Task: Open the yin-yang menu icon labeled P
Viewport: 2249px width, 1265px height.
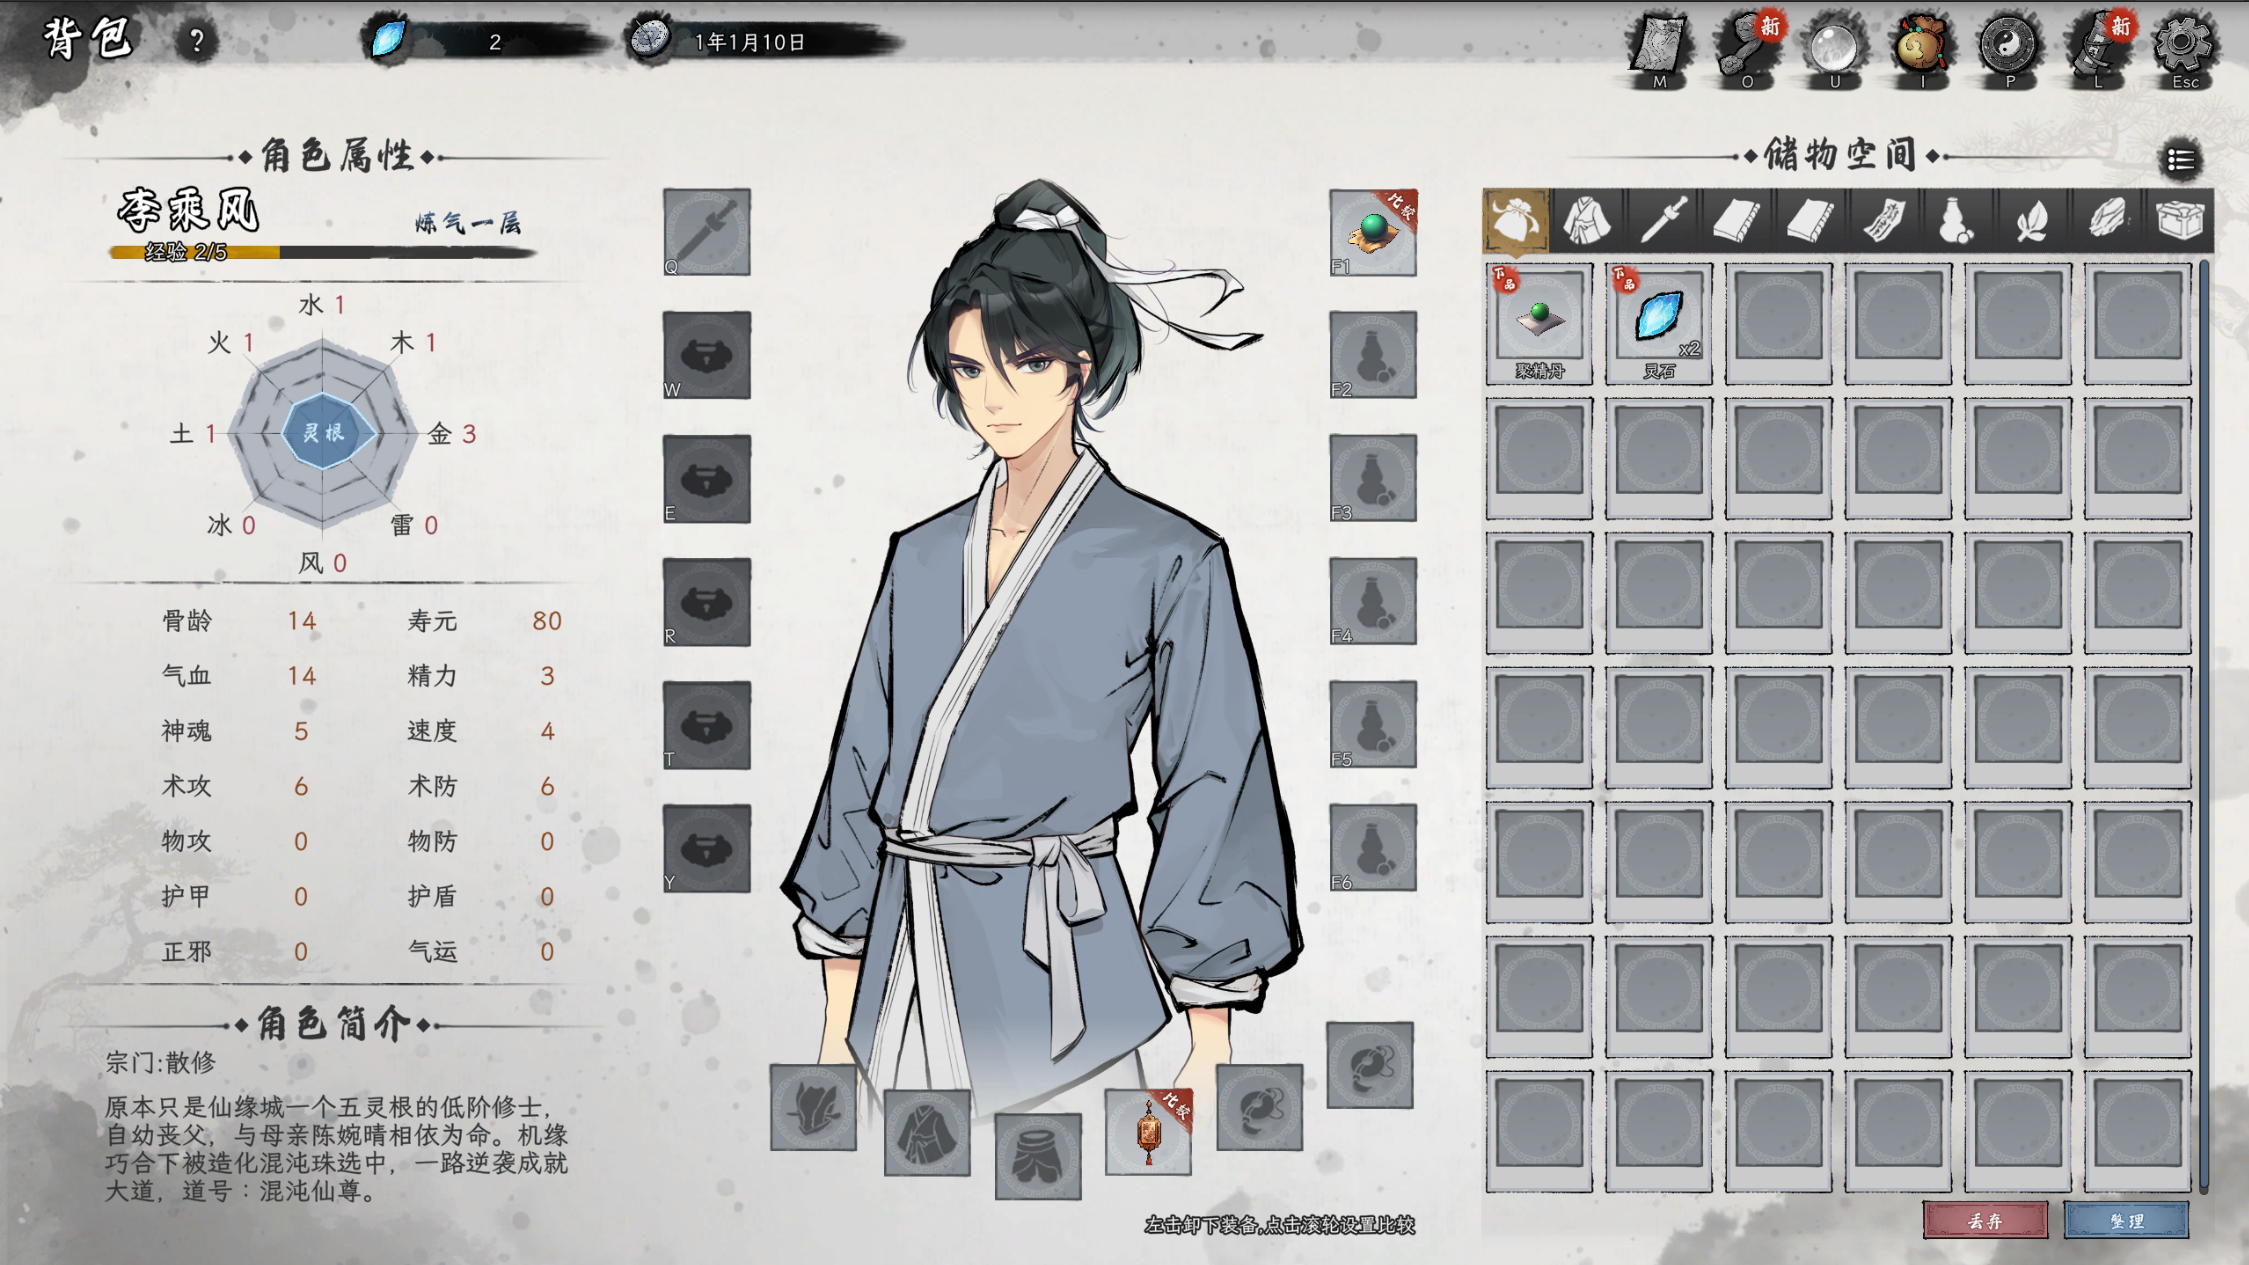Action: click(x=2008, y=47)
